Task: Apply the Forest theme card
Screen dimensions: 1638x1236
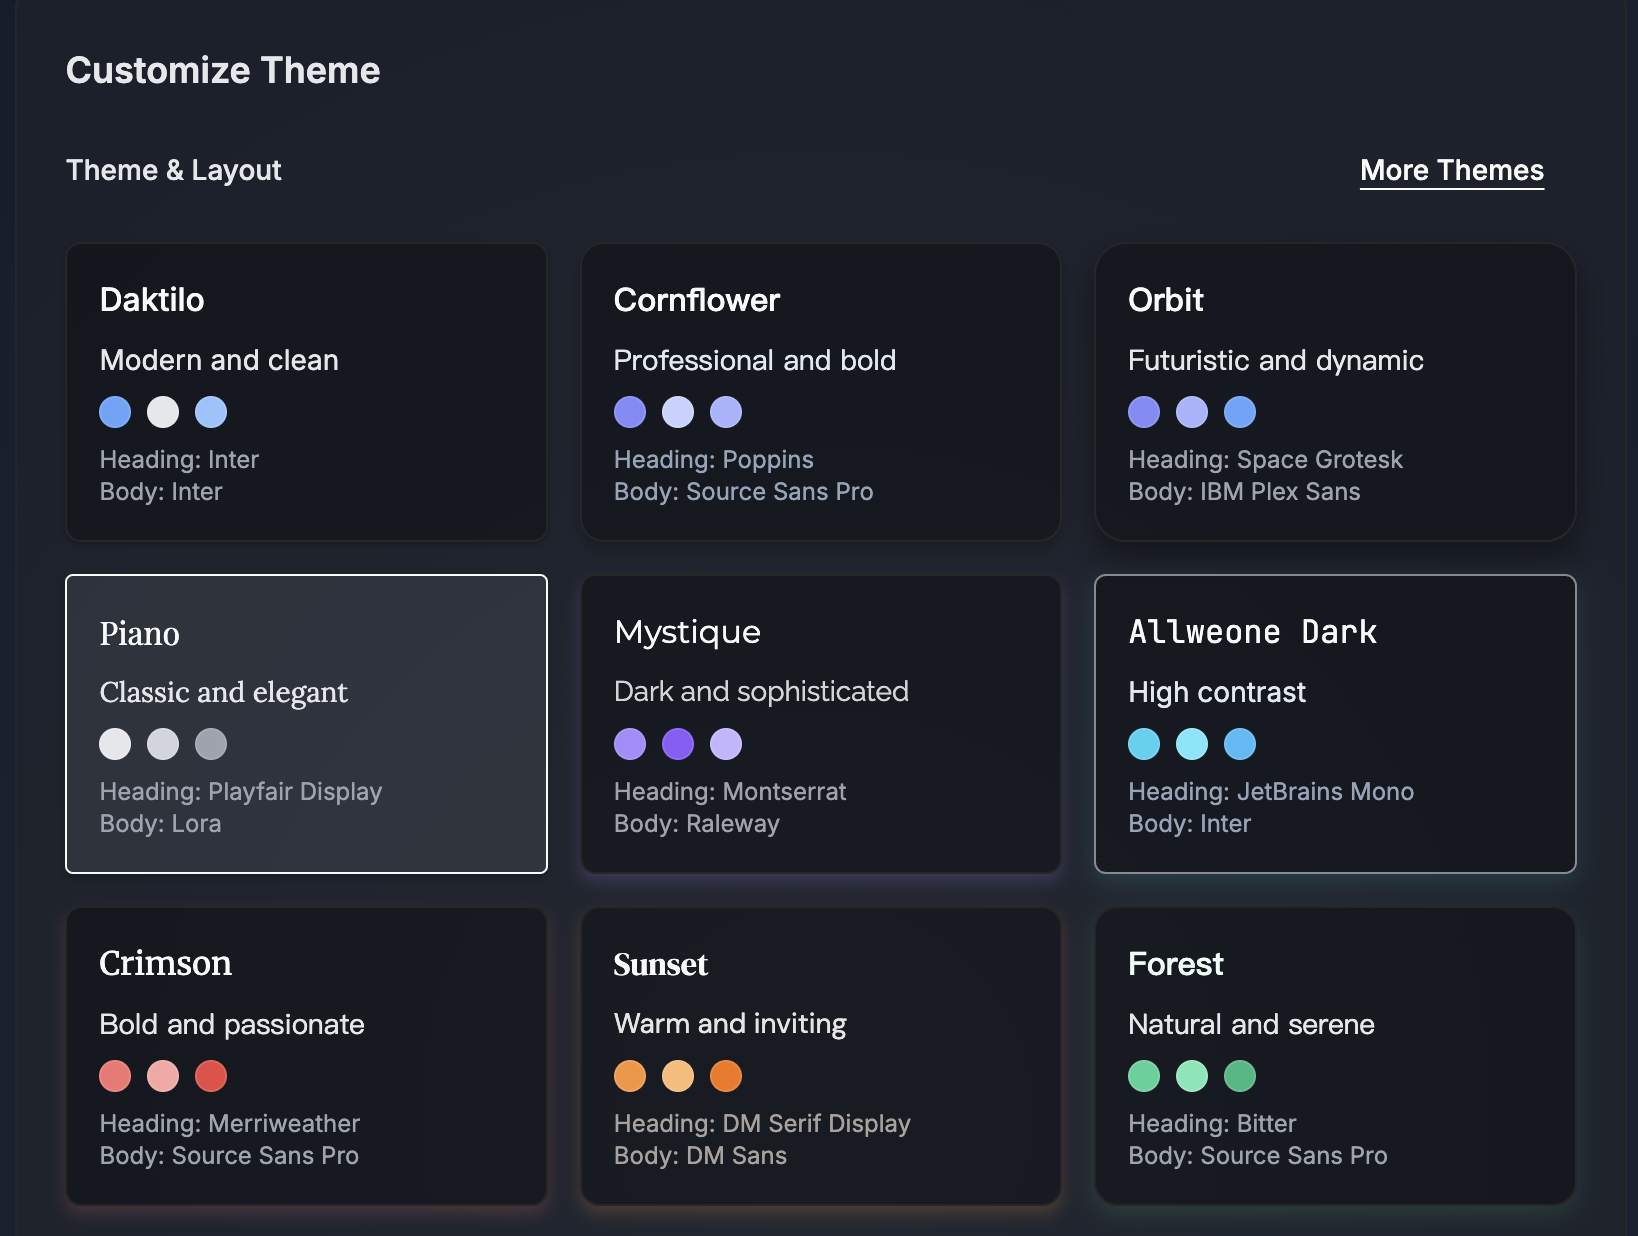Action: point(1334,1056)
